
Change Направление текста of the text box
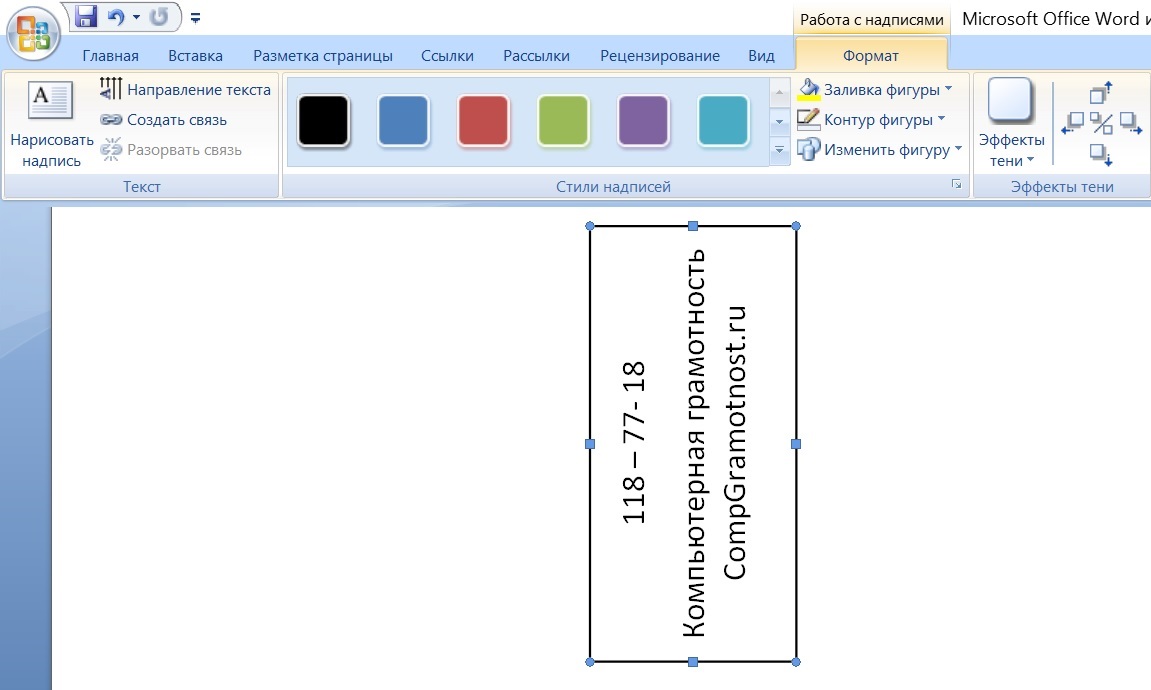[x=185, y=90]
